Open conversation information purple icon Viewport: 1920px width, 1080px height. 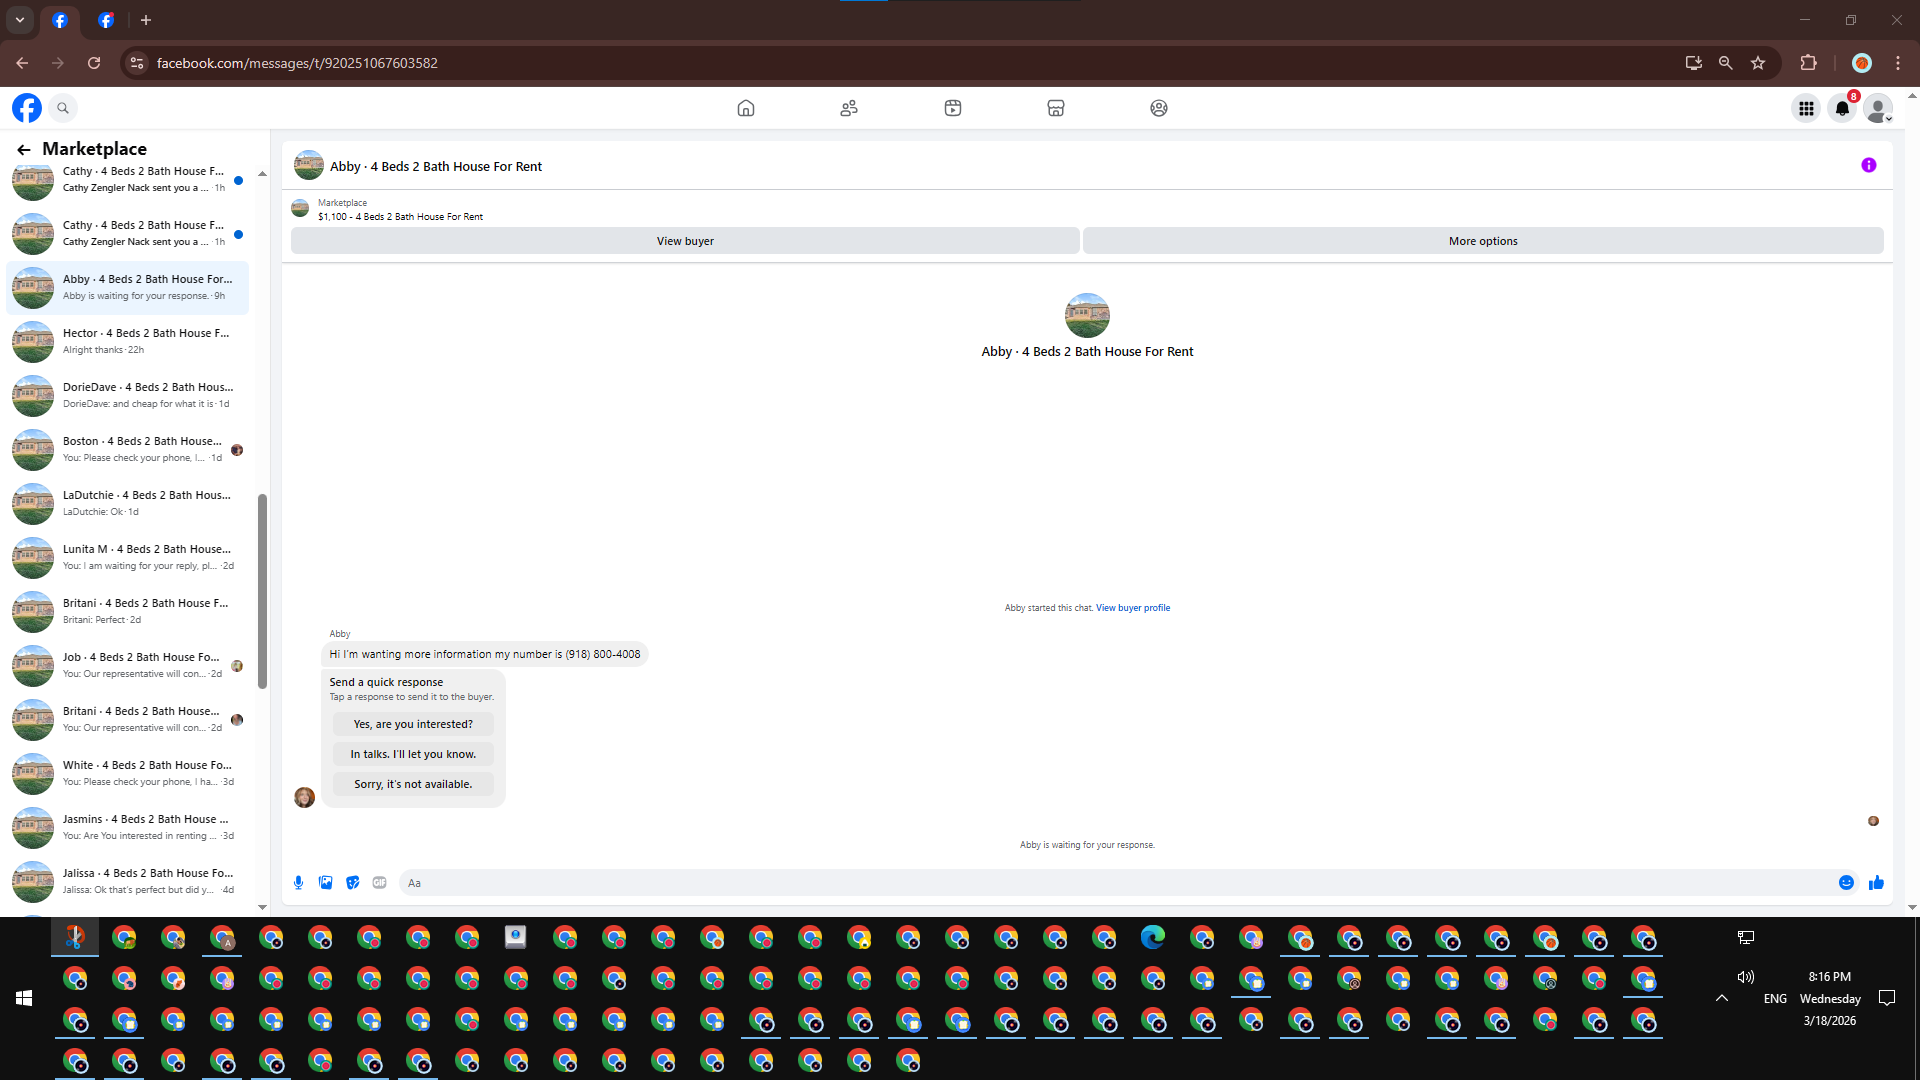(x=1868, y=165)
